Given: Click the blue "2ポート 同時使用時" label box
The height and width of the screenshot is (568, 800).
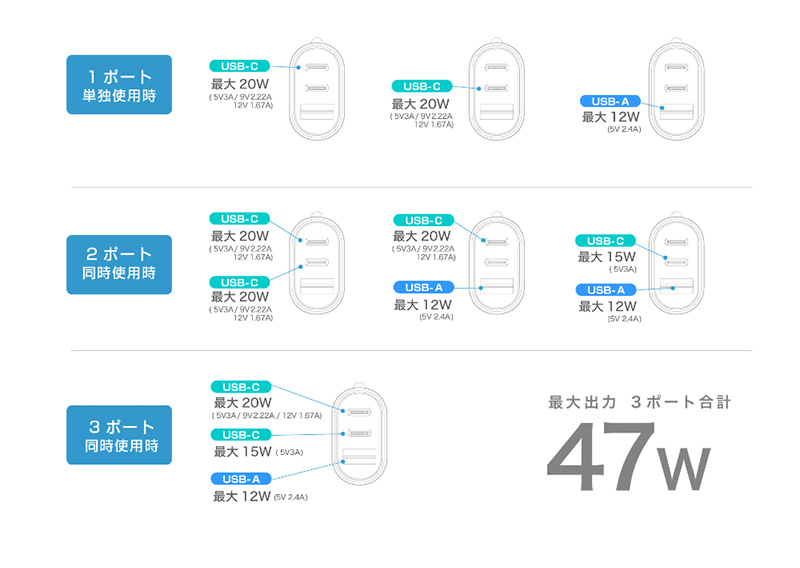Looking at the screenshot, I should (x=119, y=264).
